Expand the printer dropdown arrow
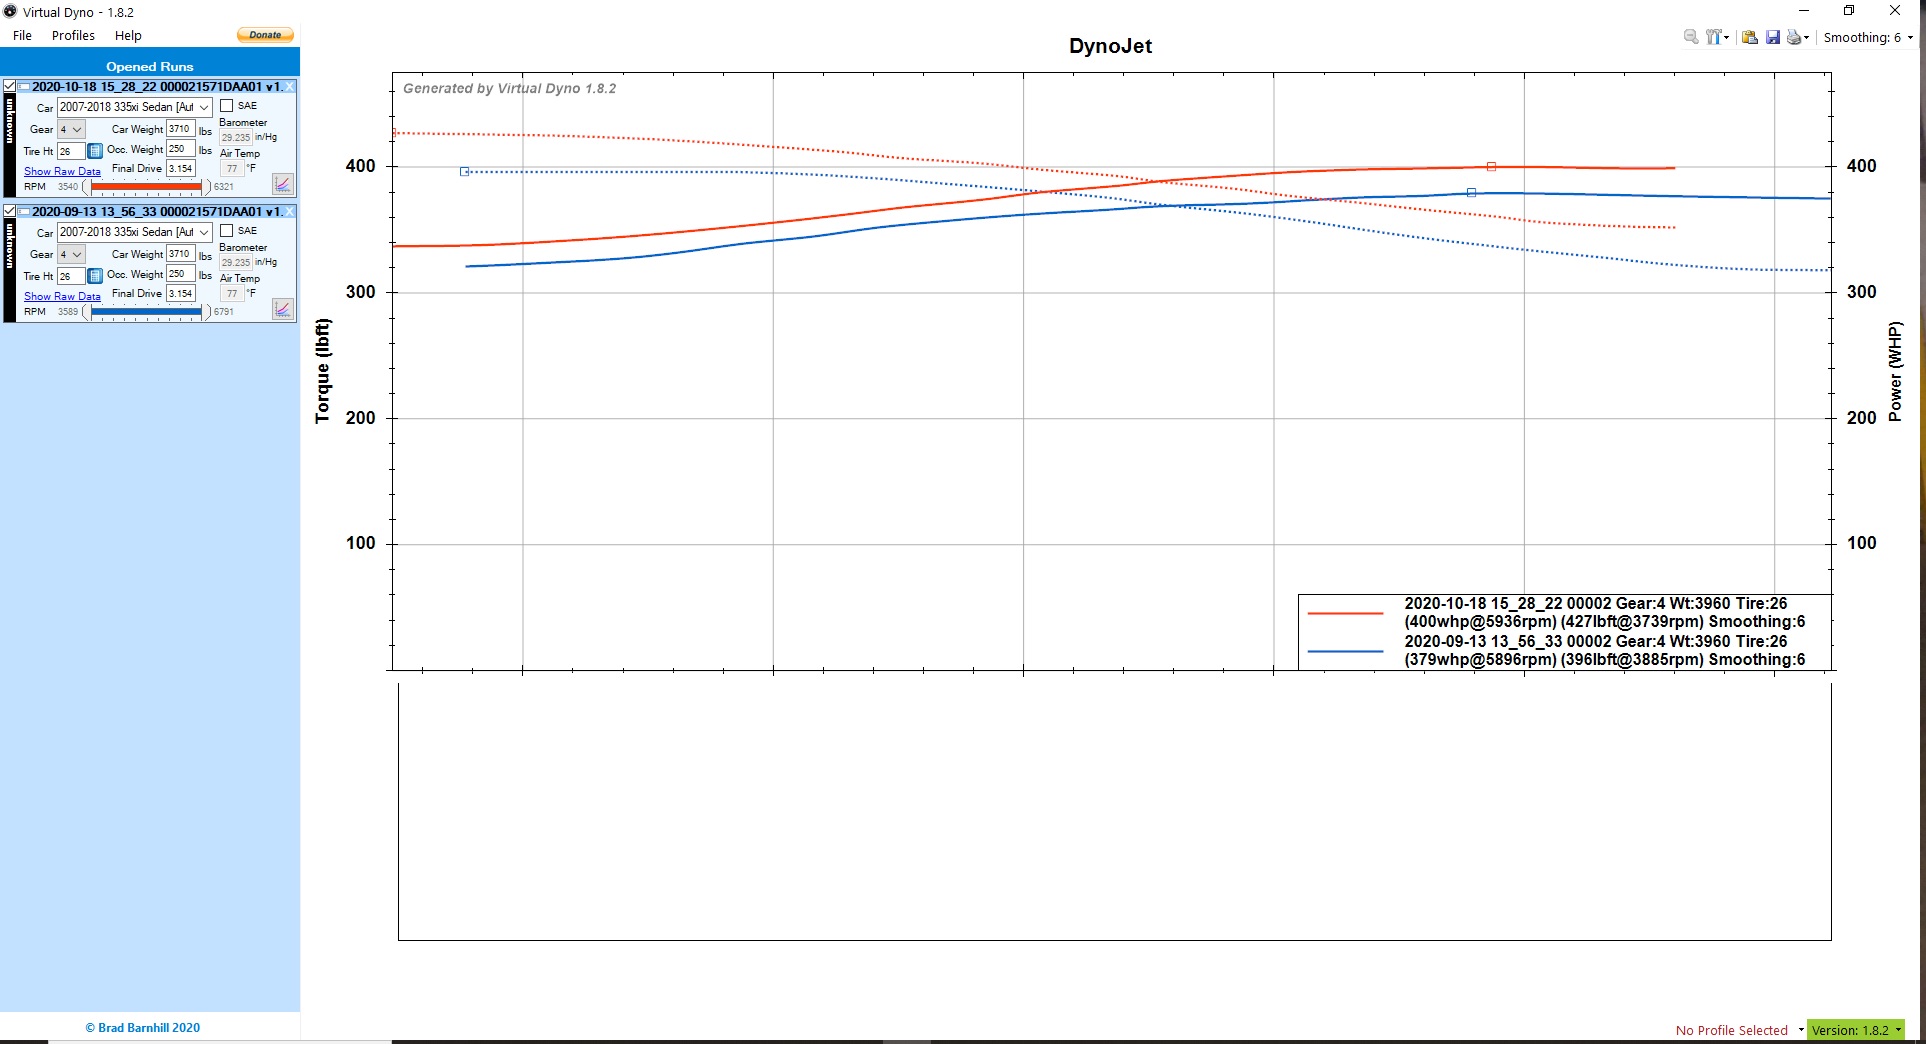Viewport: 1926px width, 1044px height. point(1806,38)
